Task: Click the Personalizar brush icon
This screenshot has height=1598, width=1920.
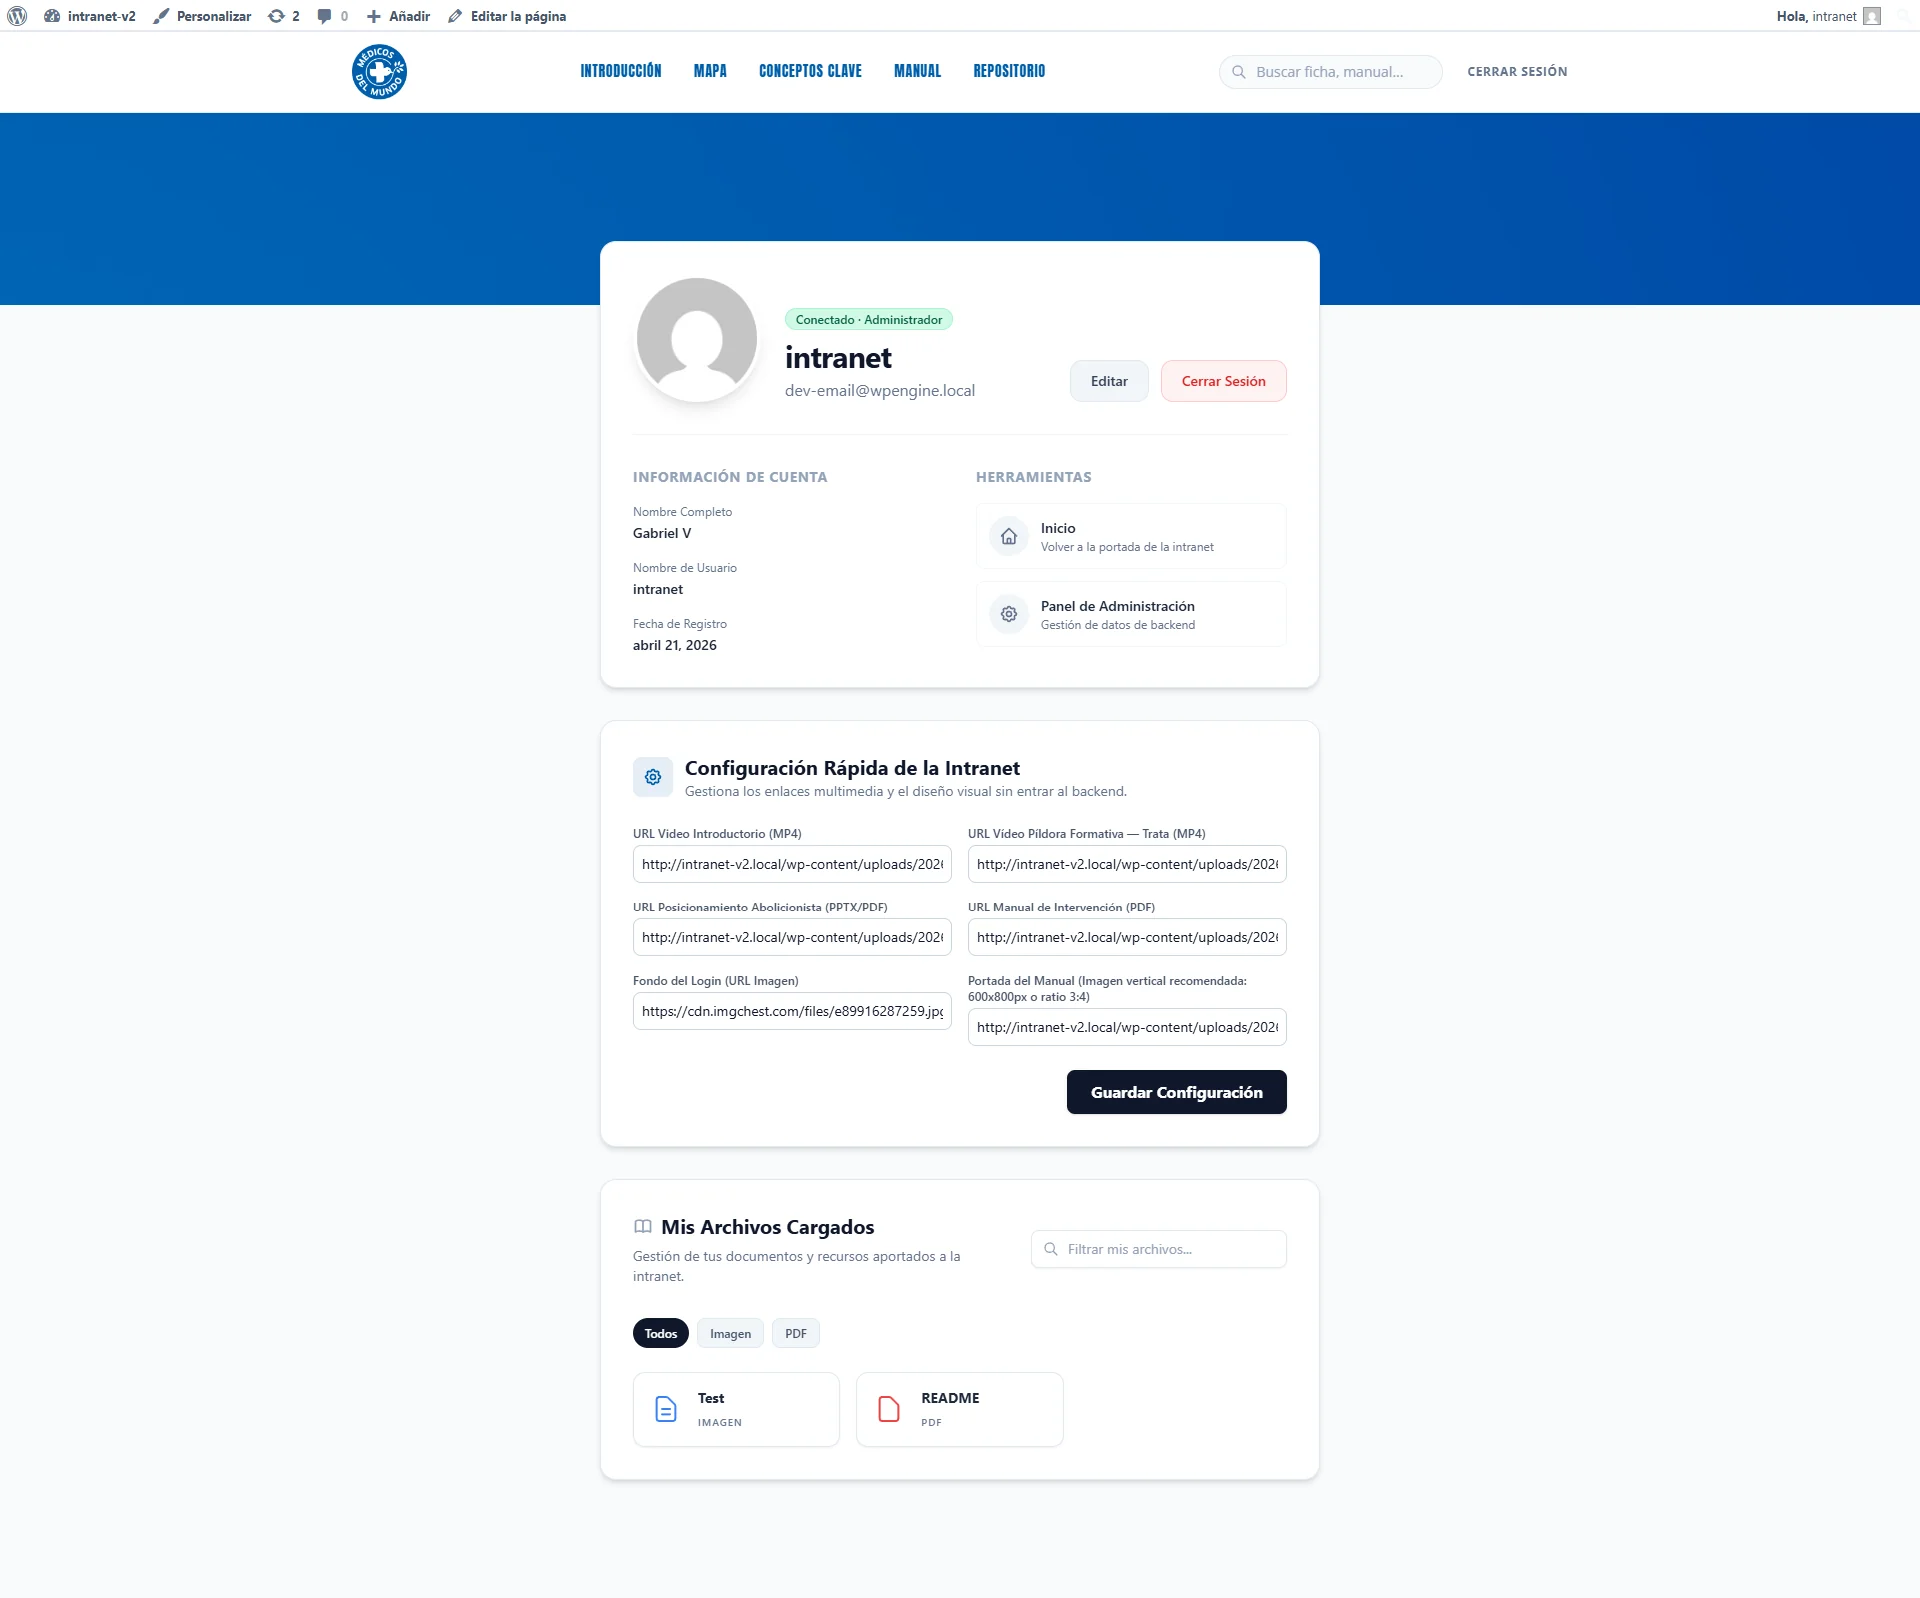Action: pos(161,16)
